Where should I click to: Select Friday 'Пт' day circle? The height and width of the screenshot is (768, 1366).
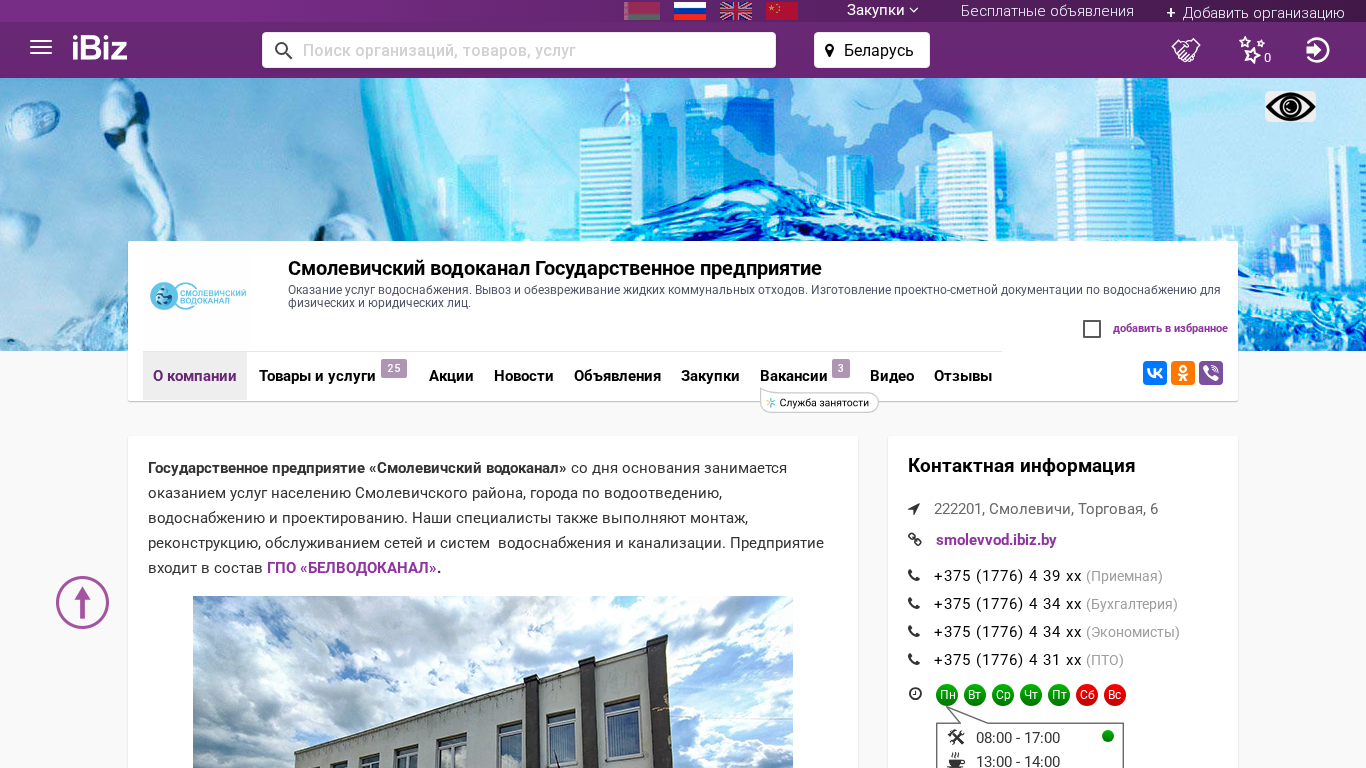pyautogui.click(x=1059, y=695)
